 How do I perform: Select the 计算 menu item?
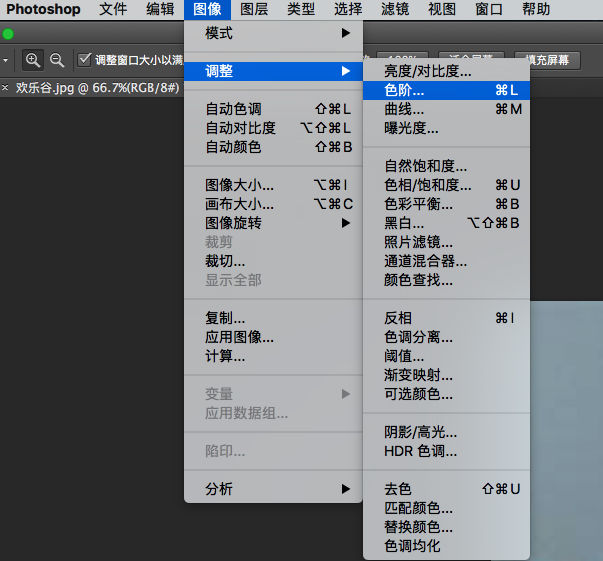273,356
